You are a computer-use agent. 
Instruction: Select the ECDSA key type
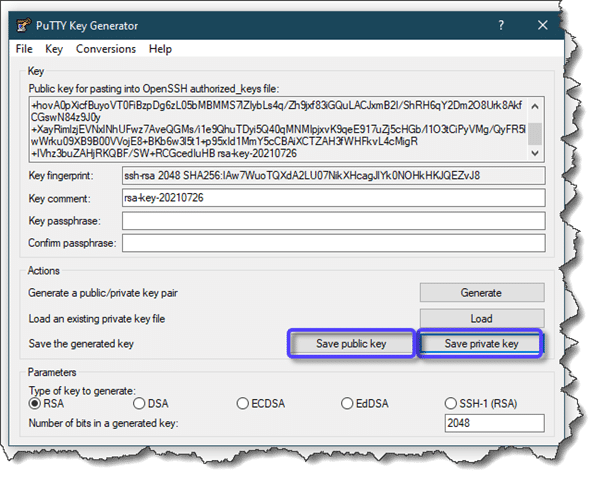pyautogui.click(x=243, y=404)
